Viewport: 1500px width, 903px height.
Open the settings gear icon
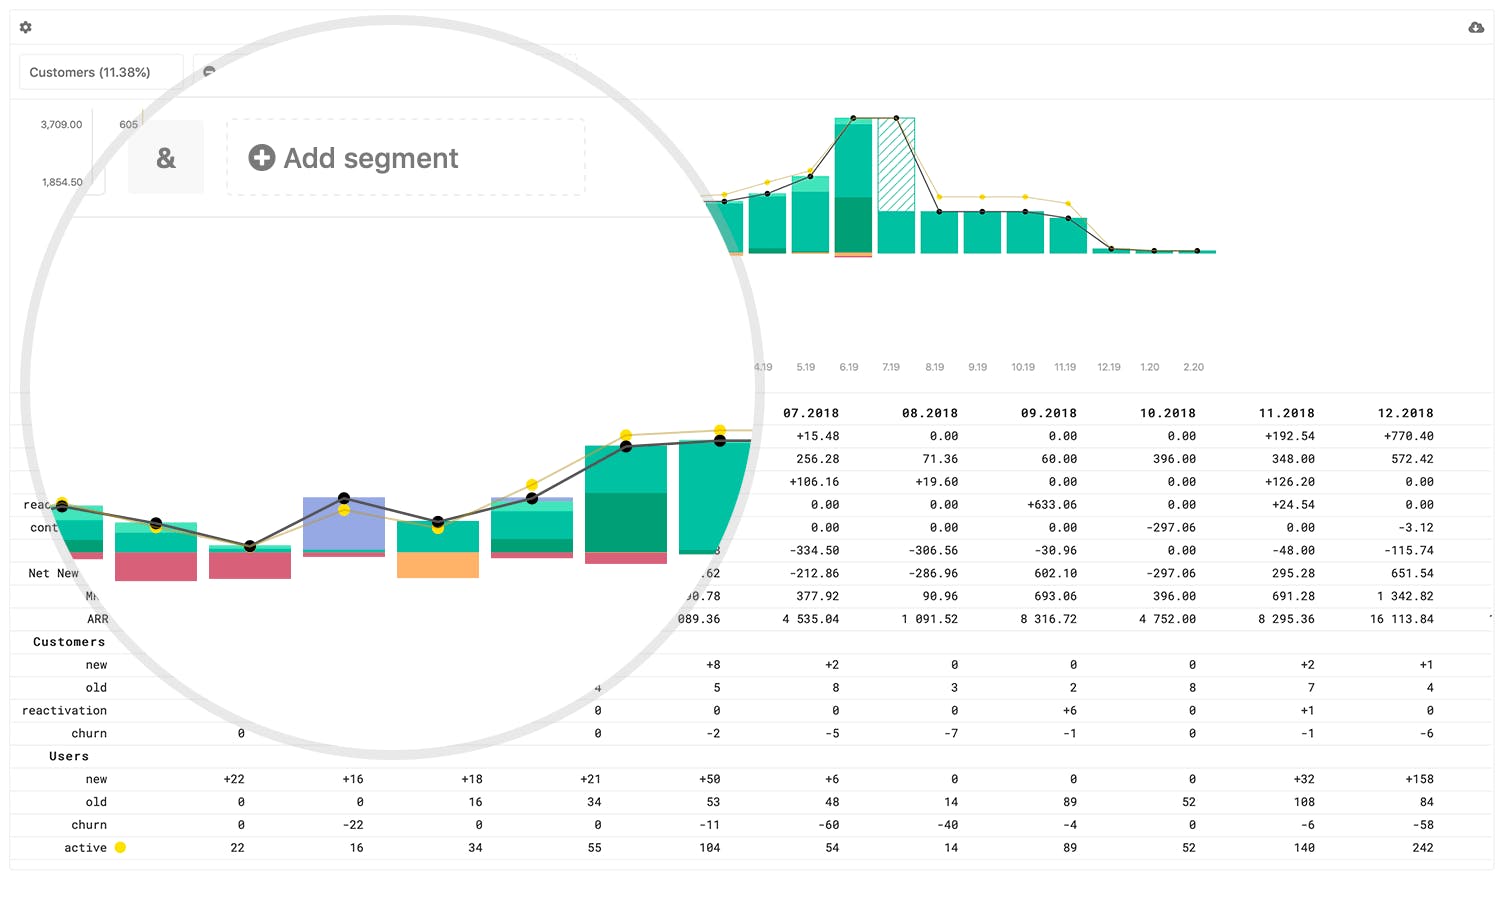(26, 27)
